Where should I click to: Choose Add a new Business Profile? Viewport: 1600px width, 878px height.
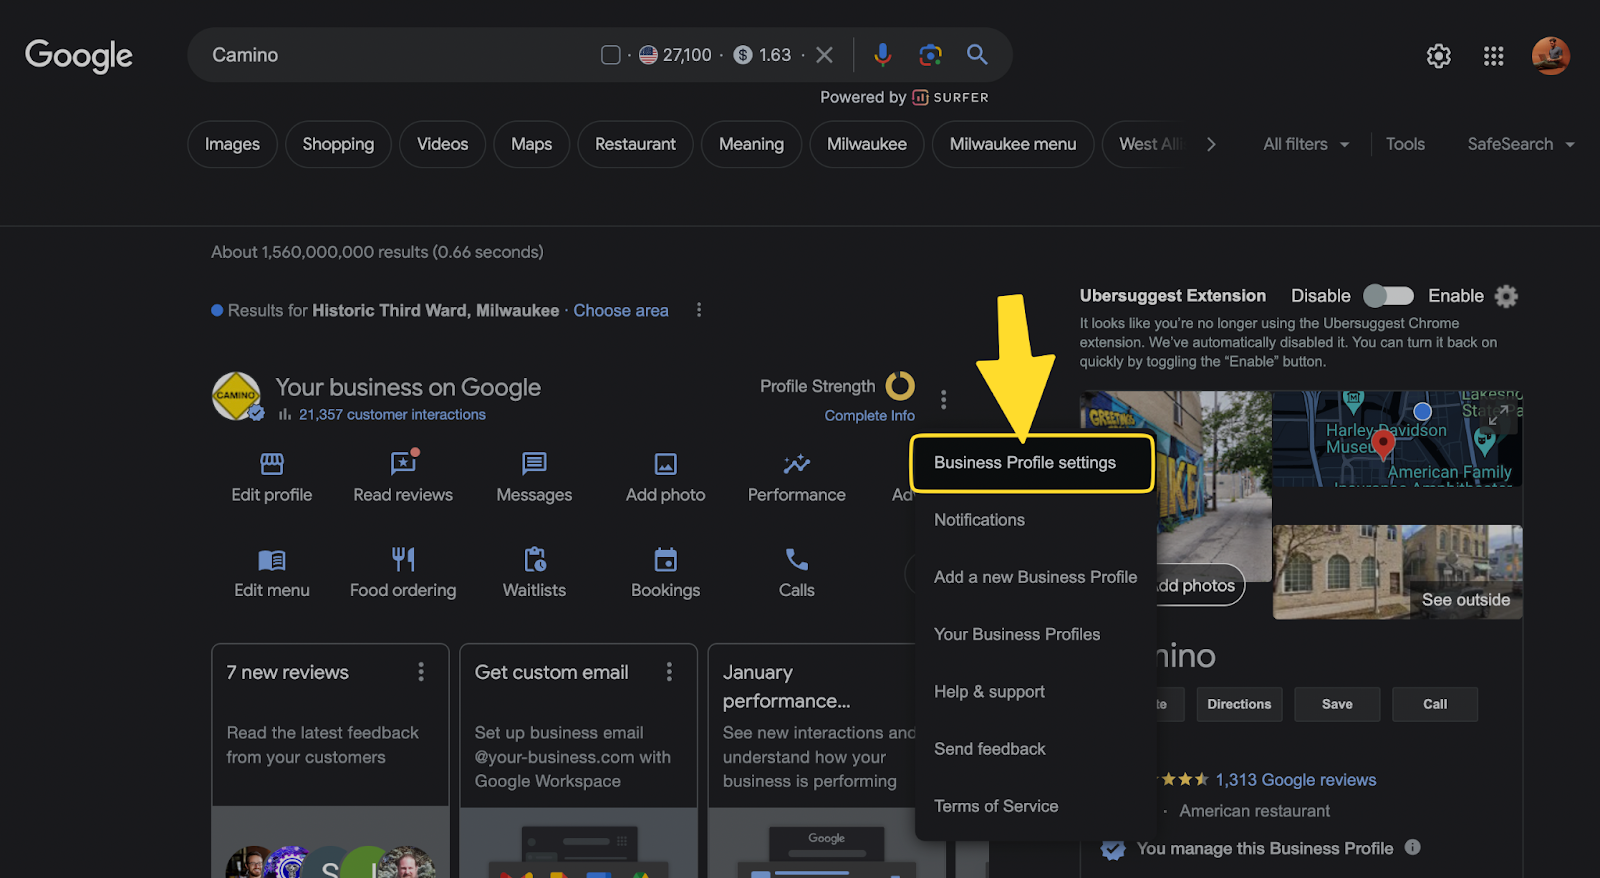pyautogui.click(x=1035, y=577)
